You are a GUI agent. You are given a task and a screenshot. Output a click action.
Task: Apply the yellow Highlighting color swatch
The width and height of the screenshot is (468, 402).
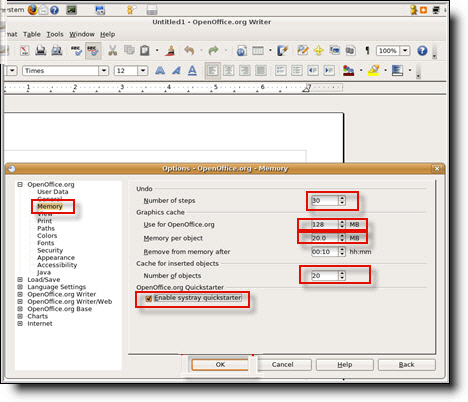pyautogui.click(x=373, y=70)
